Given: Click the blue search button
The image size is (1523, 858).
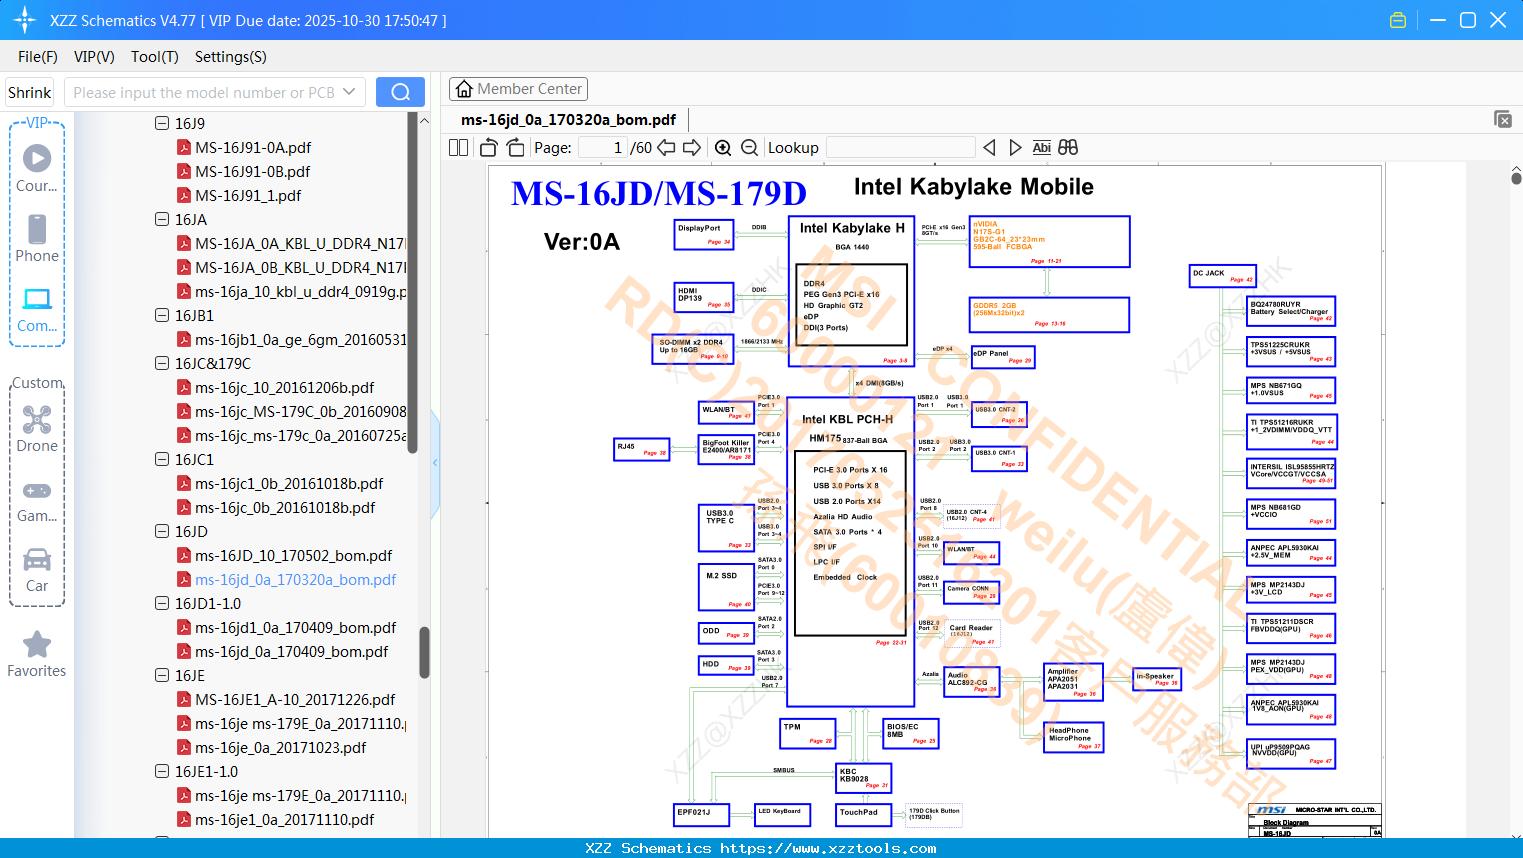Looking at the screenshot, I should coord(400,92).
